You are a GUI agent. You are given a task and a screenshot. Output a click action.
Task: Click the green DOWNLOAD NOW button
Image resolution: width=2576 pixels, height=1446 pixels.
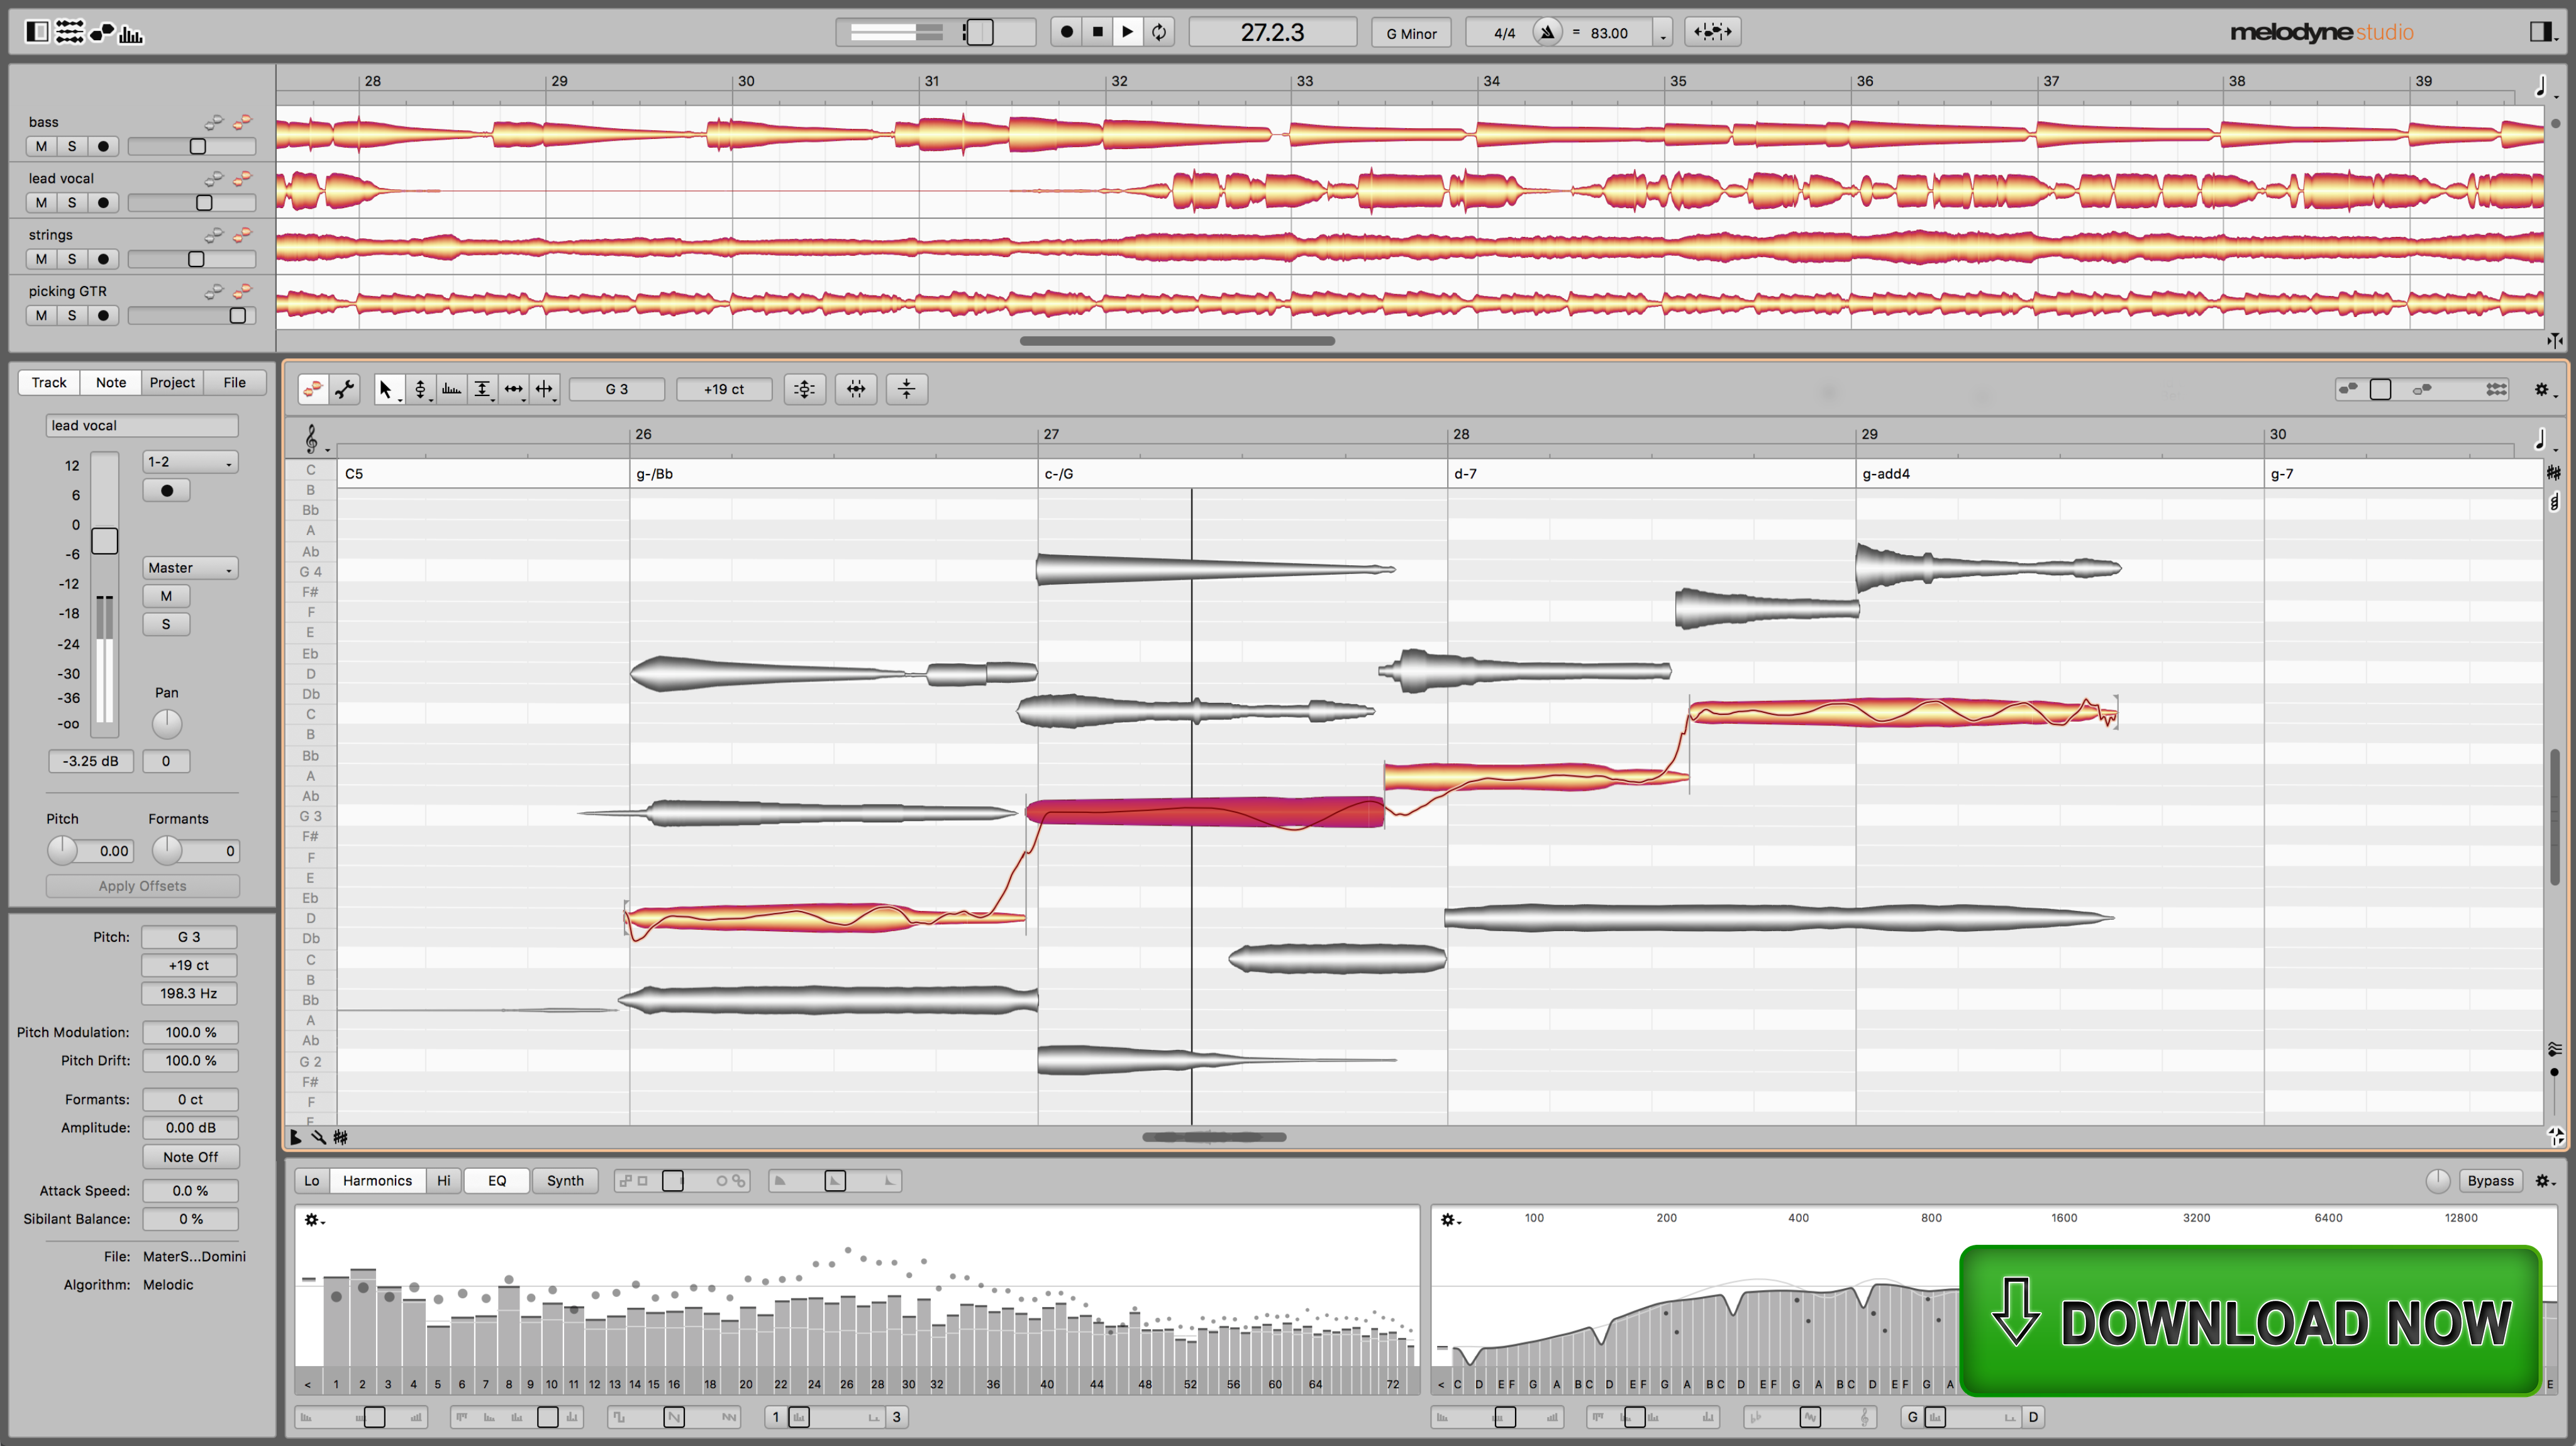2250,1321
